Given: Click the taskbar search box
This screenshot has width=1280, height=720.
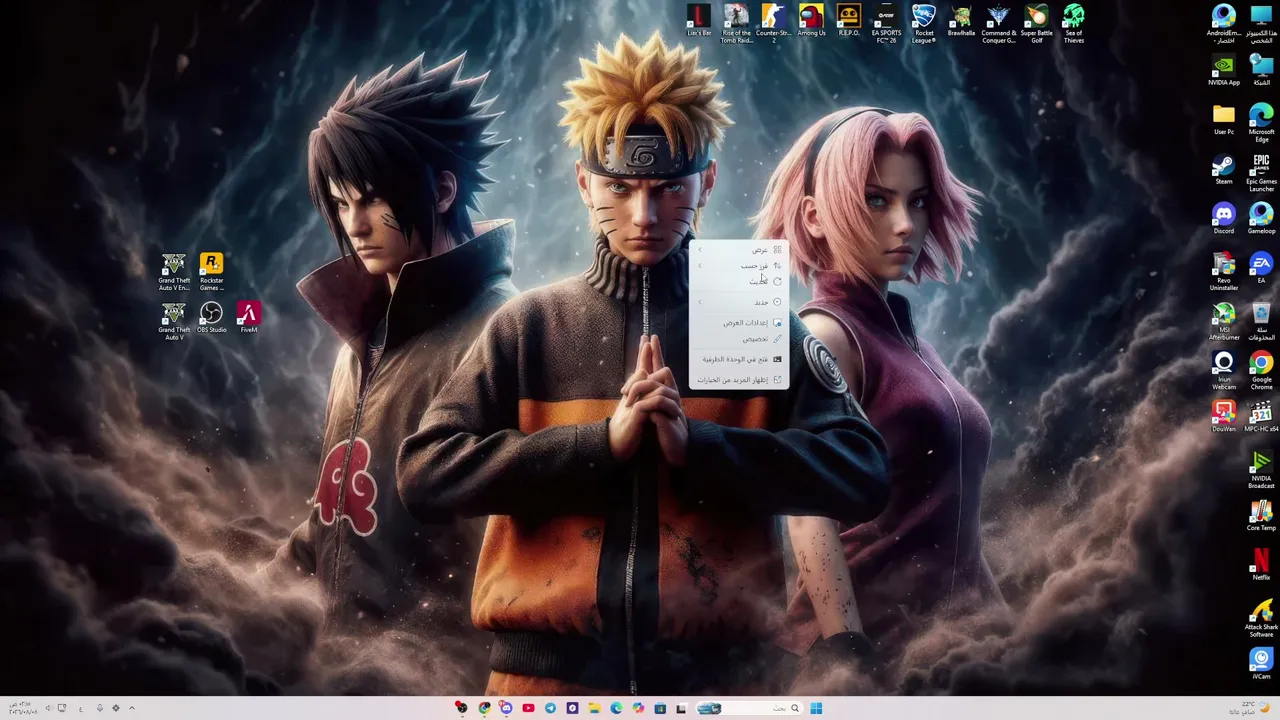Looking at the screenshot, I should 751,708.
